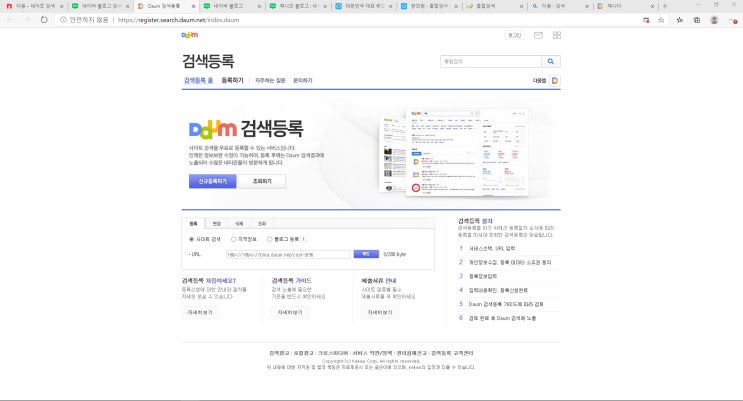This screenshot has width=743, height=401.
Task: Click 자세히보기 under 제출서류 안내
Action: [380, 312]
